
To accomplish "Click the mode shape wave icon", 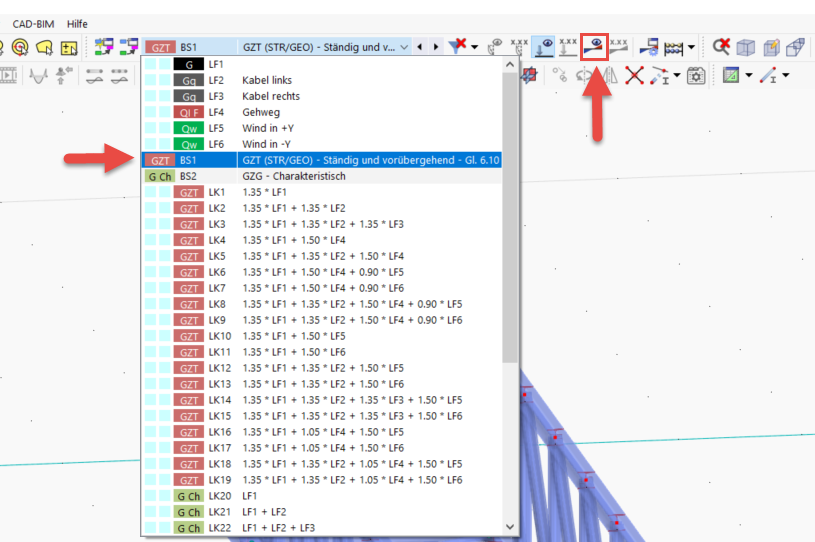I will point(38,76).
